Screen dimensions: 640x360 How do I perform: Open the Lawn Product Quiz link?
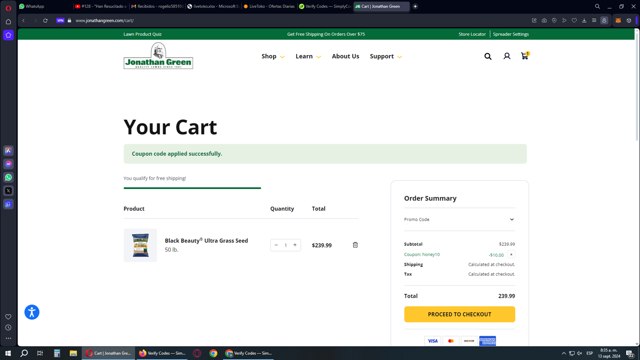(x=142, y=34)
